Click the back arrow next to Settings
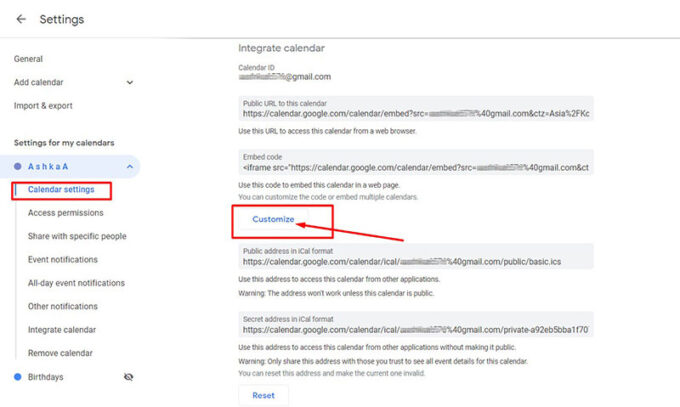This screenshot has width=680, height=407. coord(21,19)
